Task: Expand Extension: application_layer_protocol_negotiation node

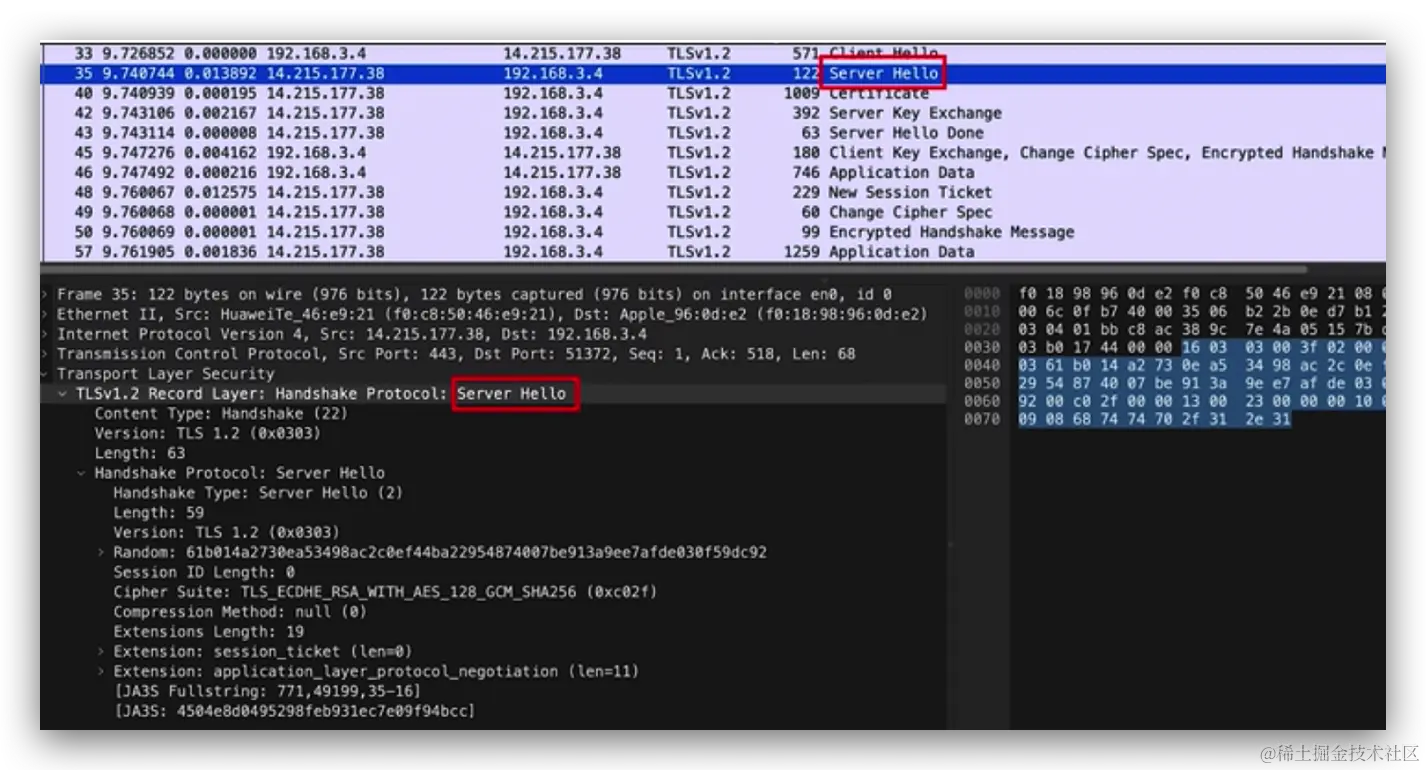Action: click(x=102, y=671)
